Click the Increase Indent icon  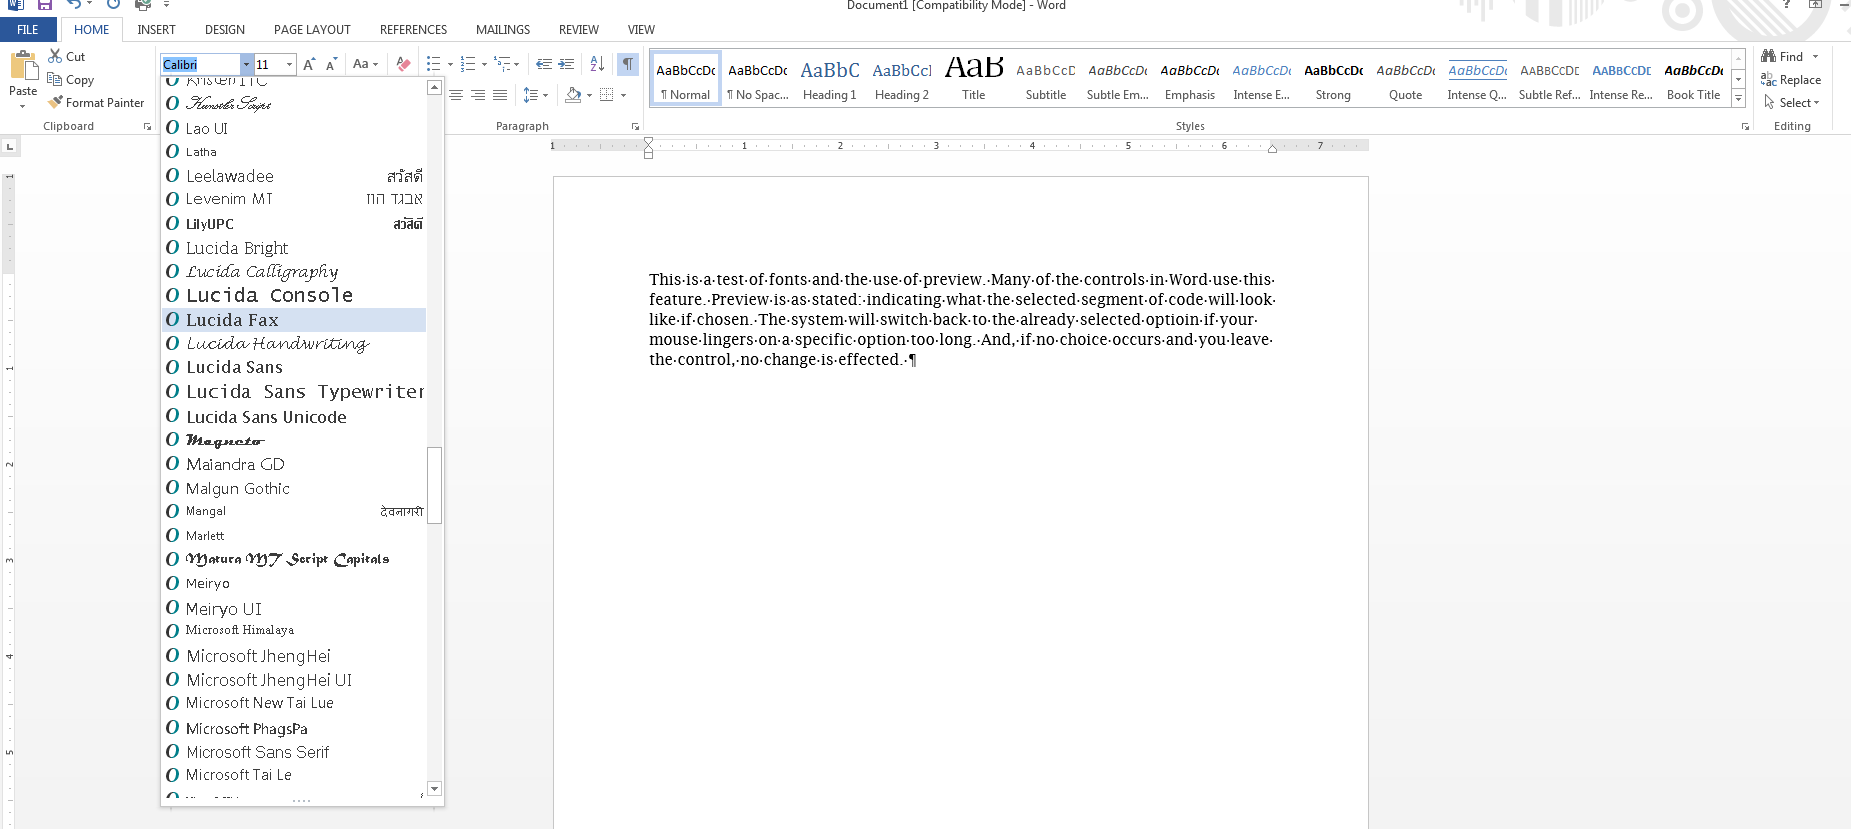(x=566, y=64)
